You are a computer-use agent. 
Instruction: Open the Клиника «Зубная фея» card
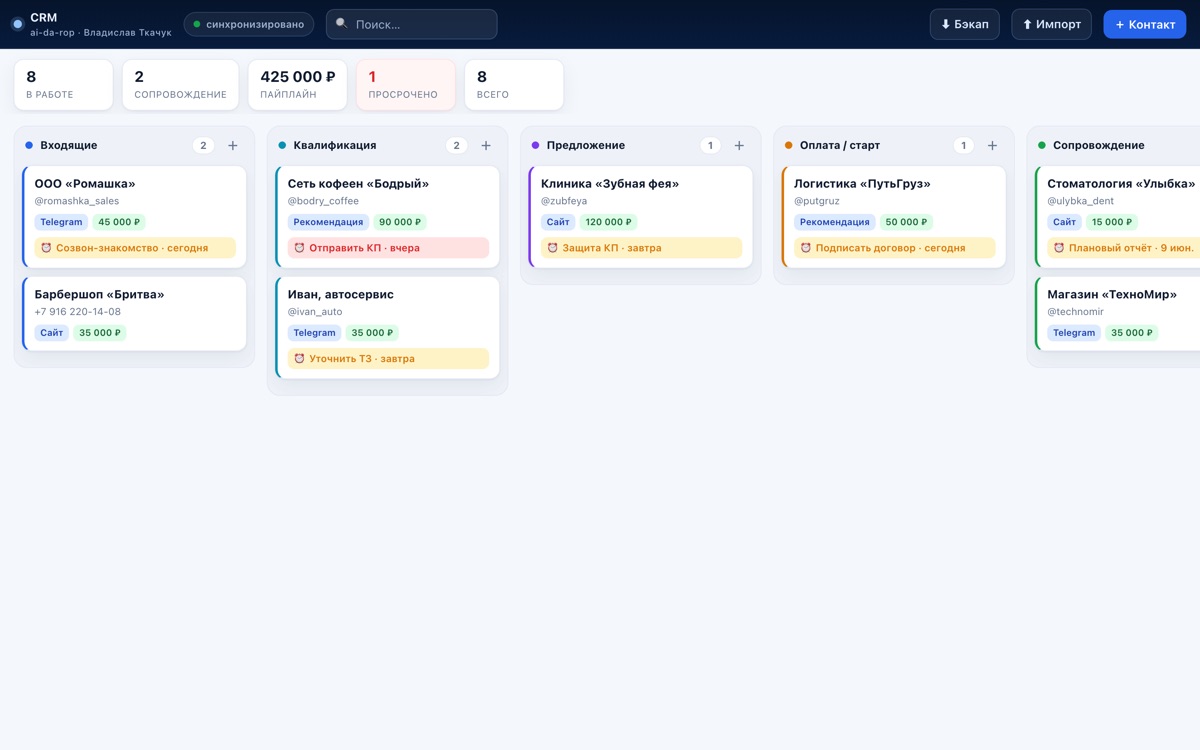pyautogui.click(x=640, y=217)
